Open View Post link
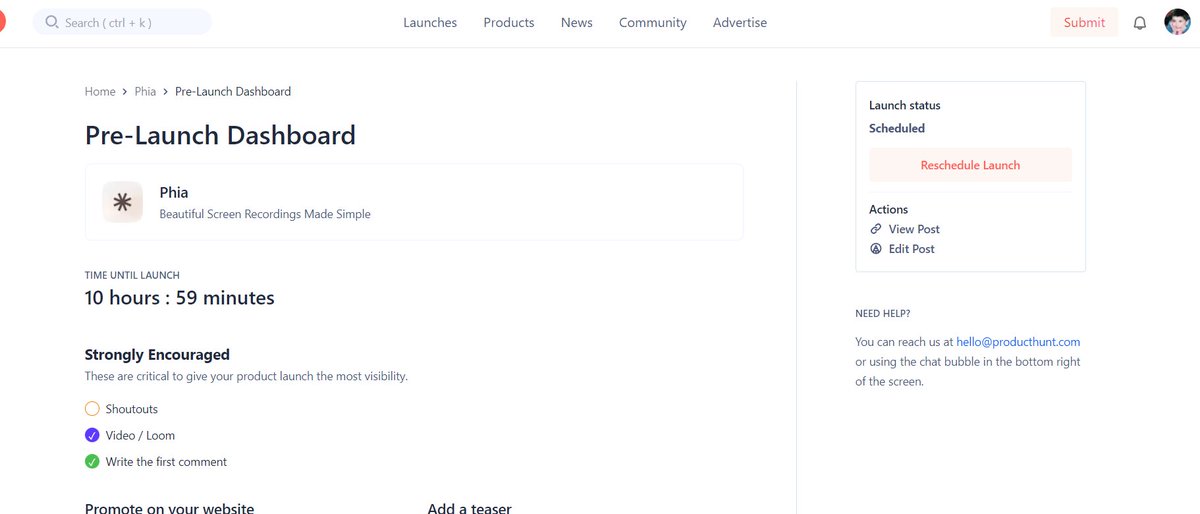The height and width of the screenshot is (514, 1200). click(x=914, y=229)
